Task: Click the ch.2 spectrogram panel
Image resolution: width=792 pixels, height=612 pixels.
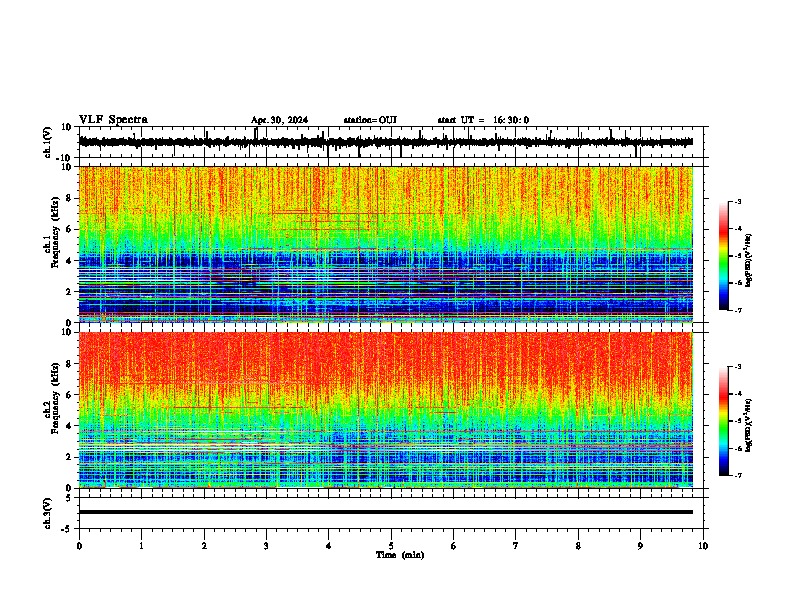Action: (385, 410)
